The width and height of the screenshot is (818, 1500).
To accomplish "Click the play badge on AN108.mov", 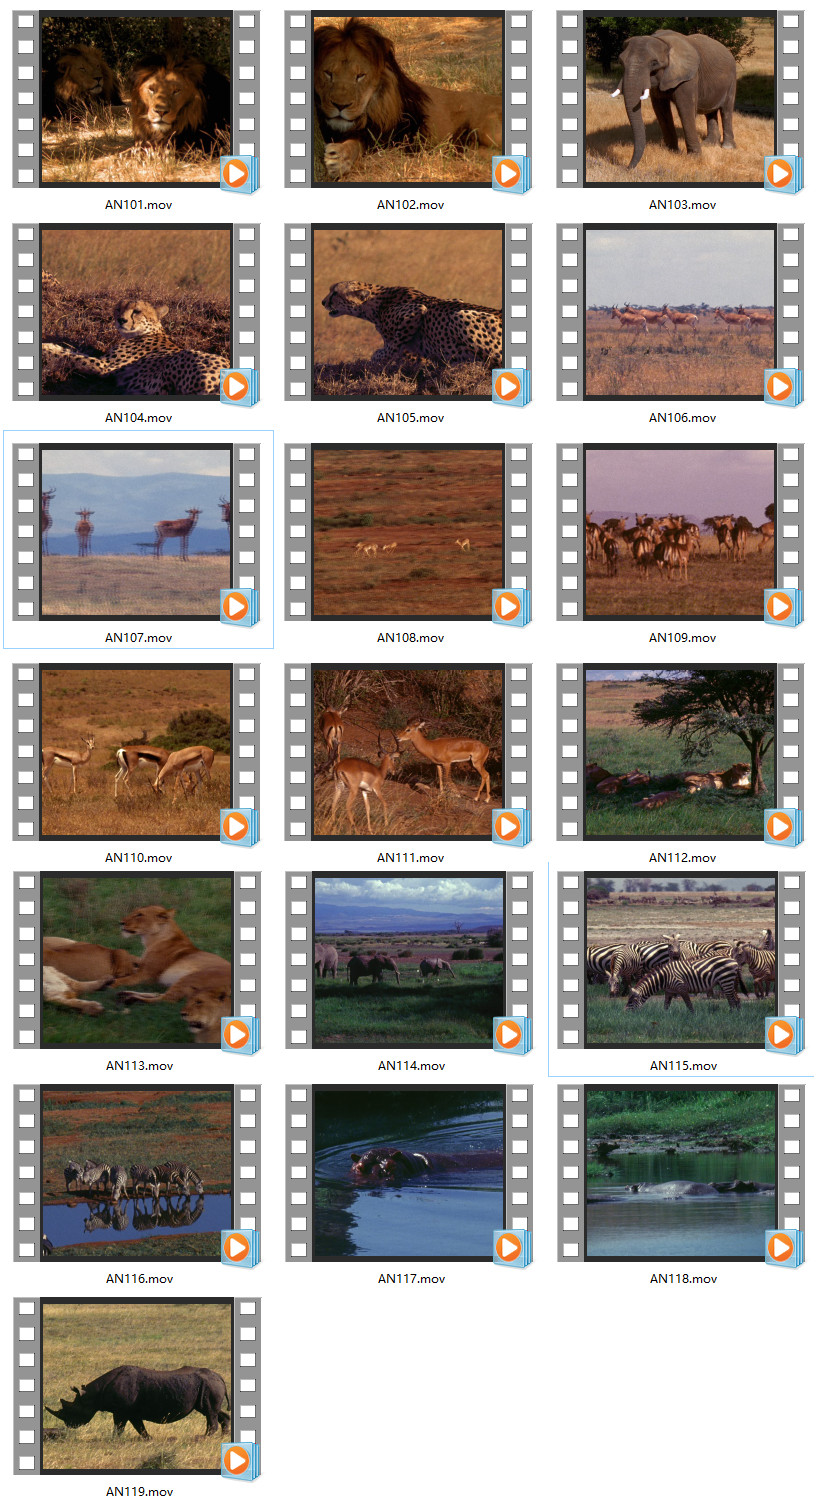I will click(509, 607).
